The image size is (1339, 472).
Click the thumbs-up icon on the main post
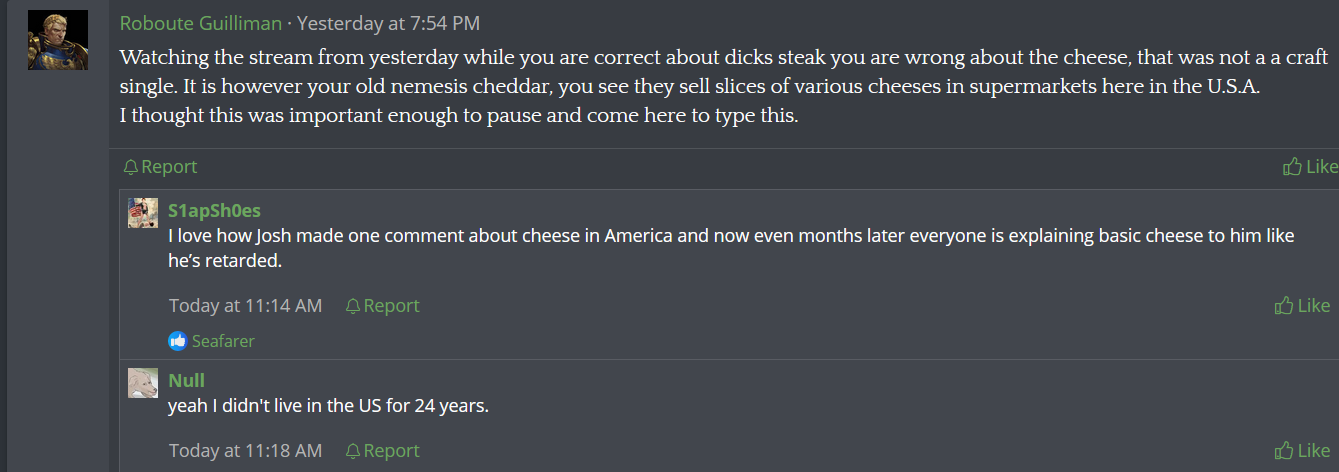[1292, 167]
